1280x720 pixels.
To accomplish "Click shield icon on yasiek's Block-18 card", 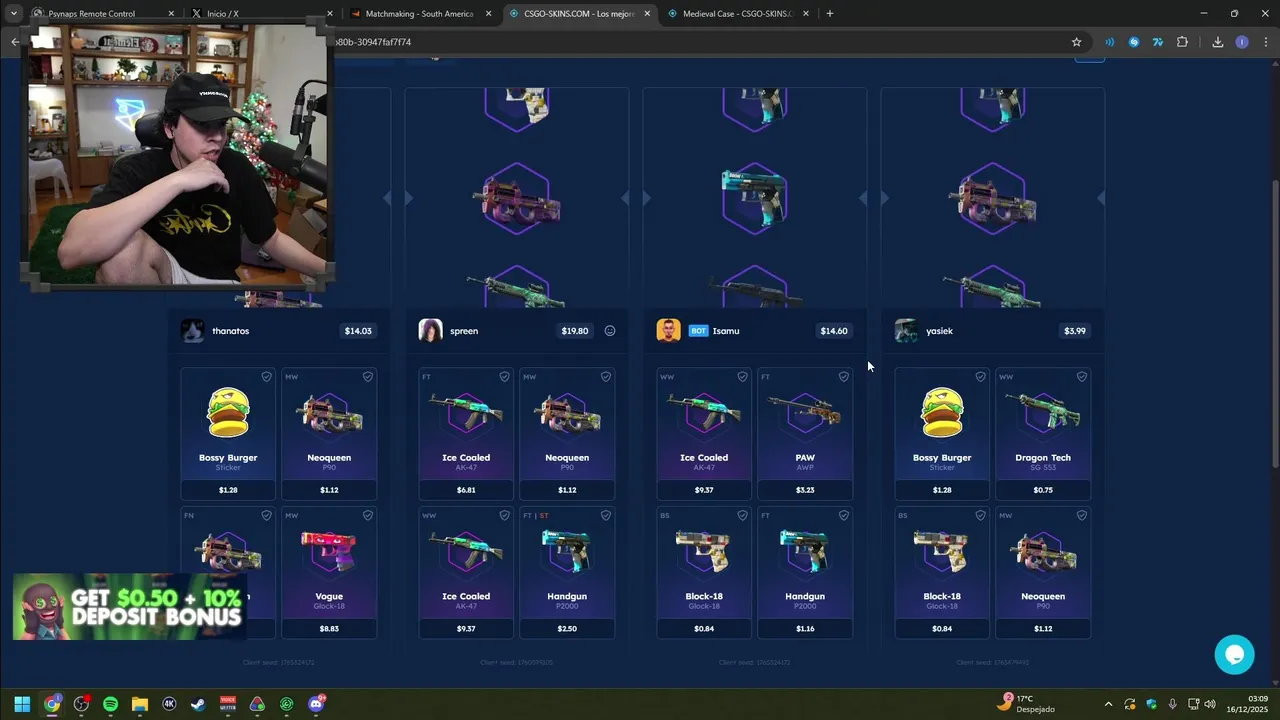I will click(x=981, y=516).
